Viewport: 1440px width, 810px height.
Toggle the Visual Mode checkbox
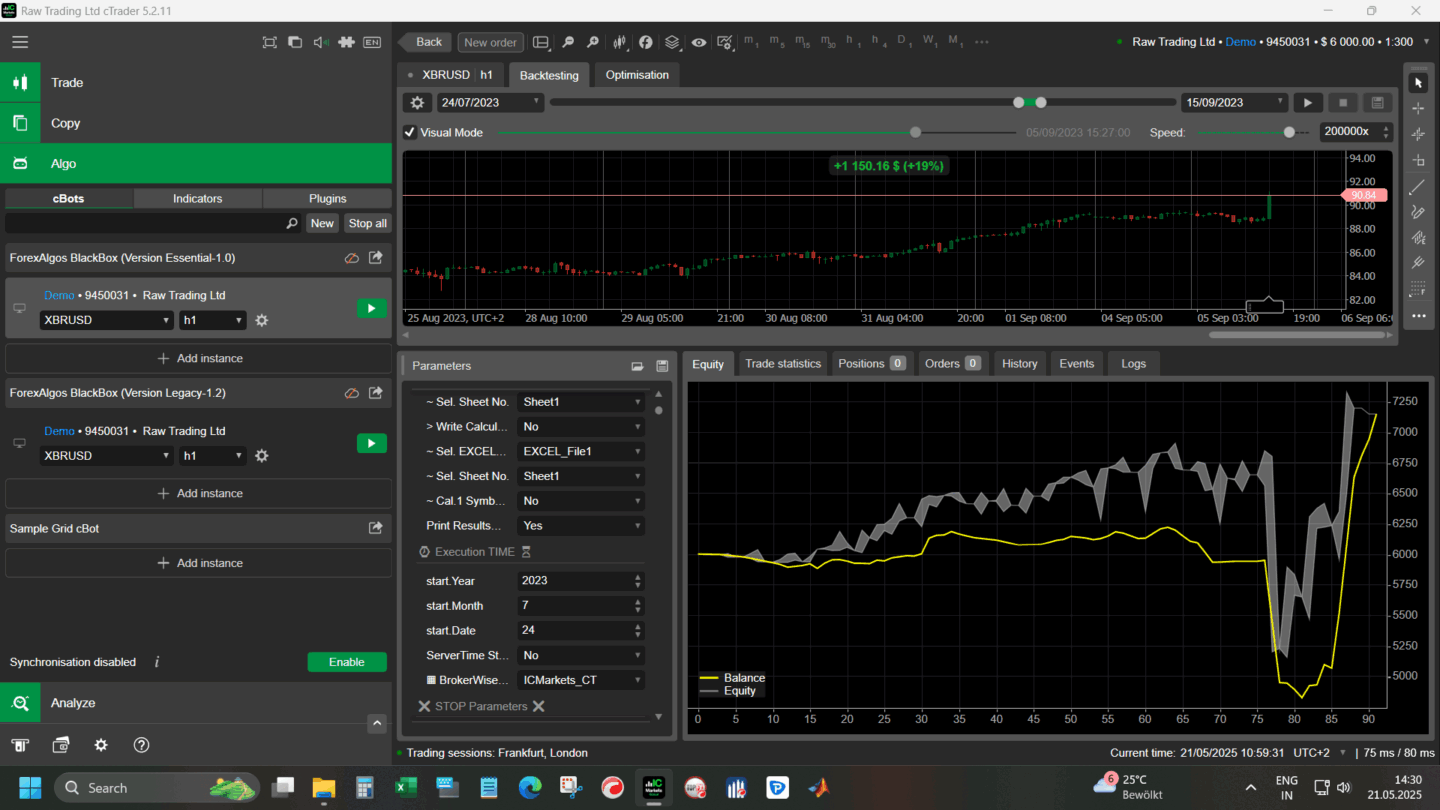tap(410, 132)
